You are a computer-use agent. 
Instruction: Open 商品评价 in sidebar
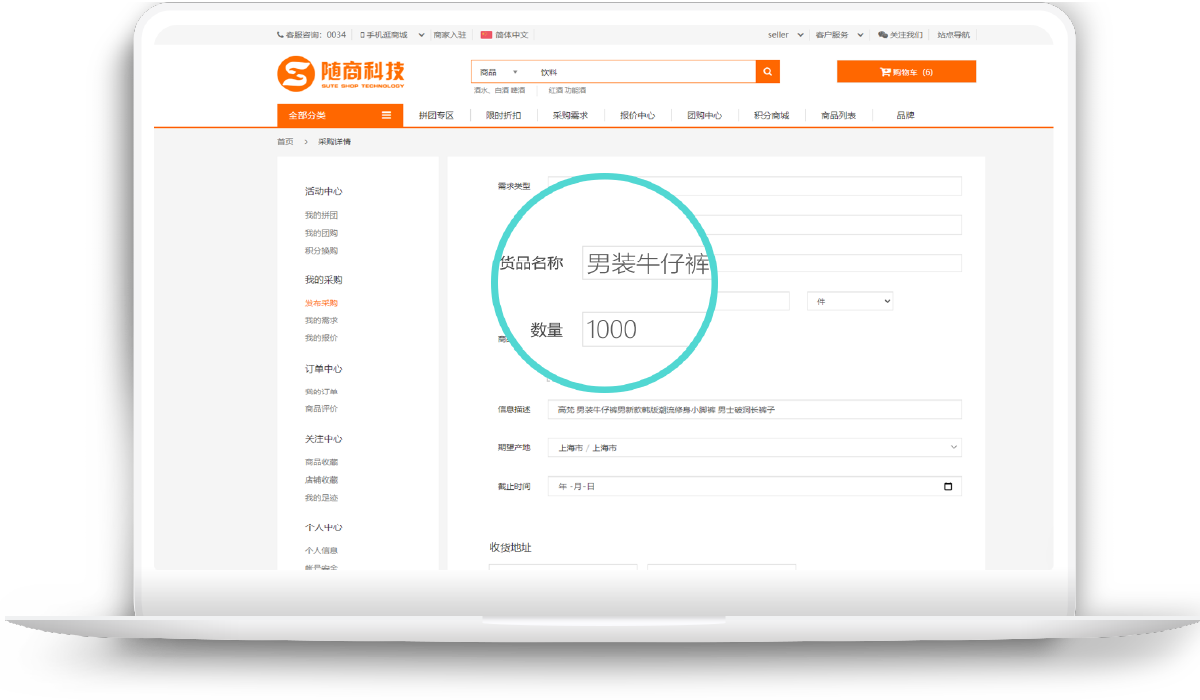[321, 409]
